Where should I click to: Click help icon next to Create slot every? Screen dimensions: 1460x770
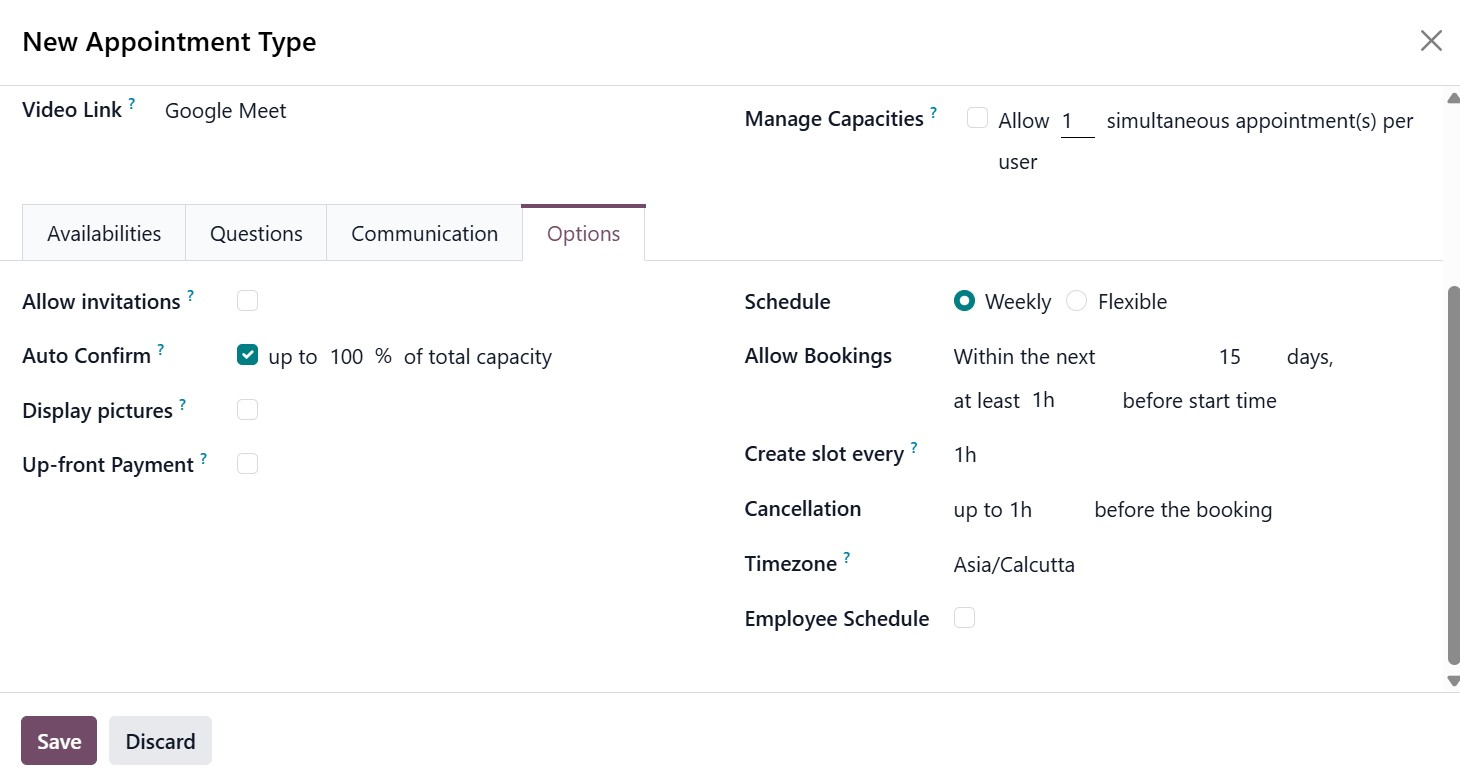(x=913, y=447)
